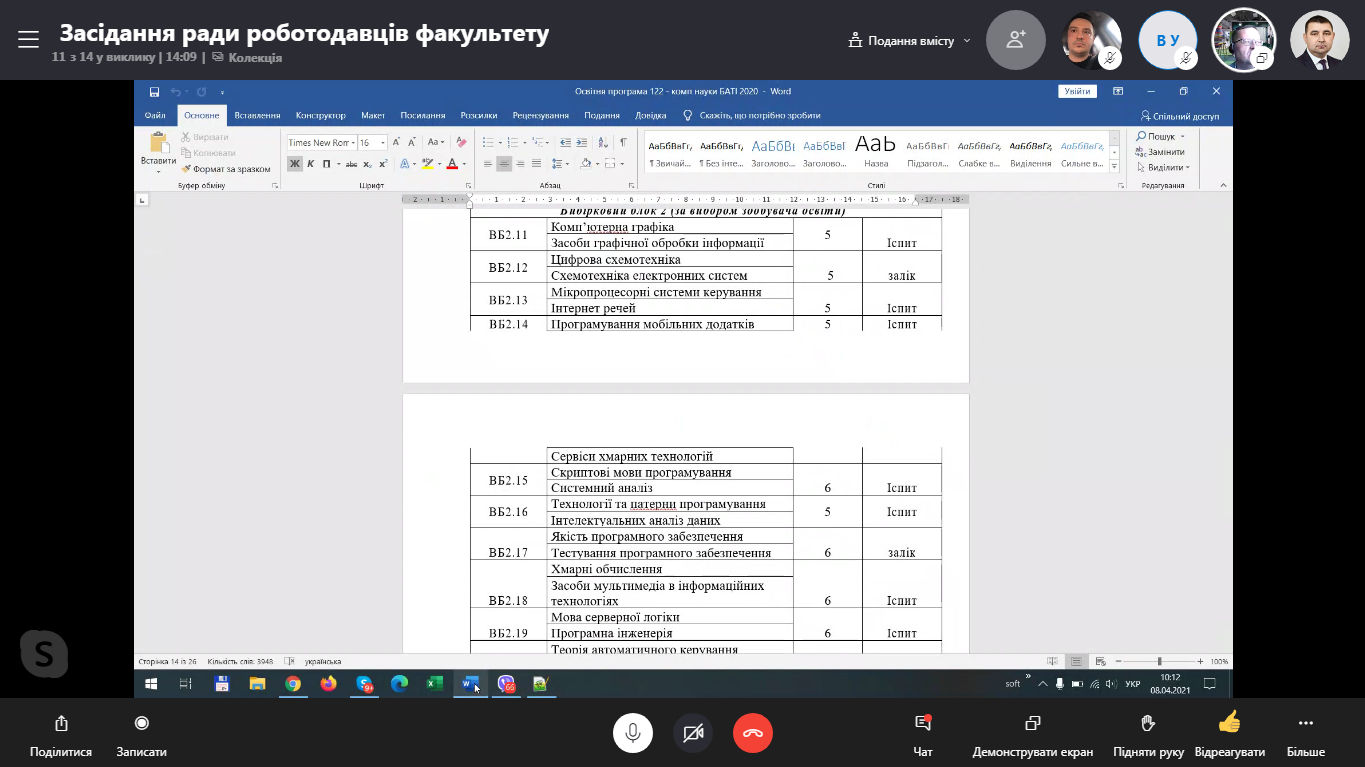1365x767 pixels.
Task: Toggle show paragraph marks (¶)
Action: 623,142
